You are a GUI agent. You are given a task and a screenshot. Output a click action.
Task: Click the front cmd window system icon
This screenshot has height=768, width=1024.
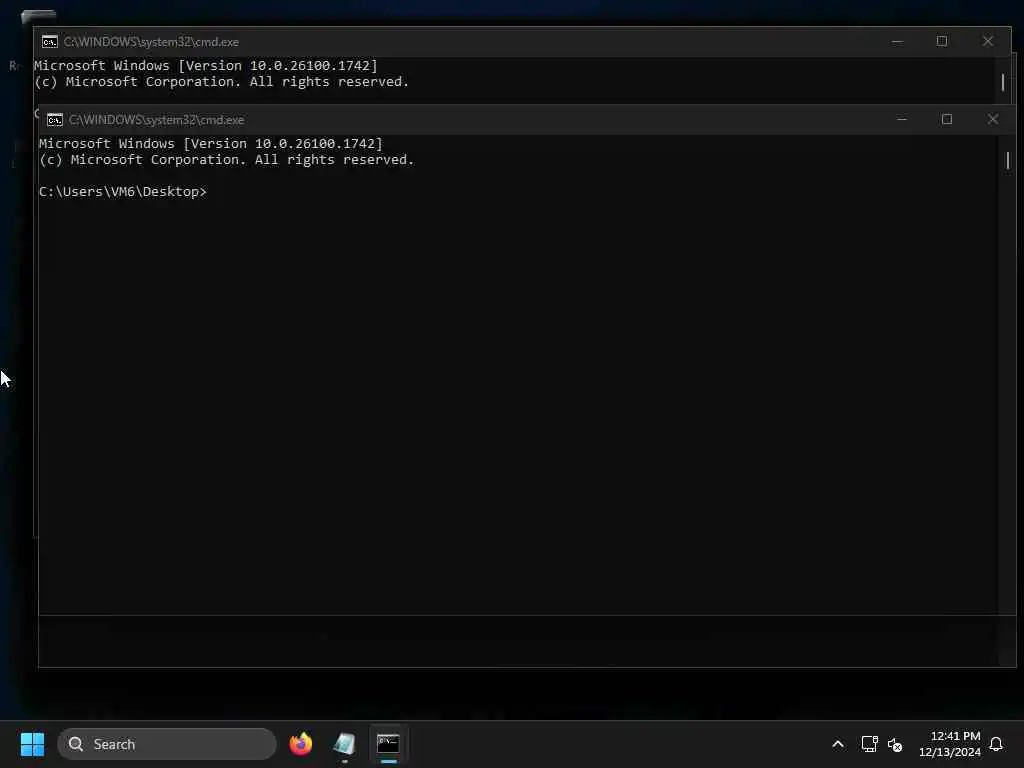(55, 120)
